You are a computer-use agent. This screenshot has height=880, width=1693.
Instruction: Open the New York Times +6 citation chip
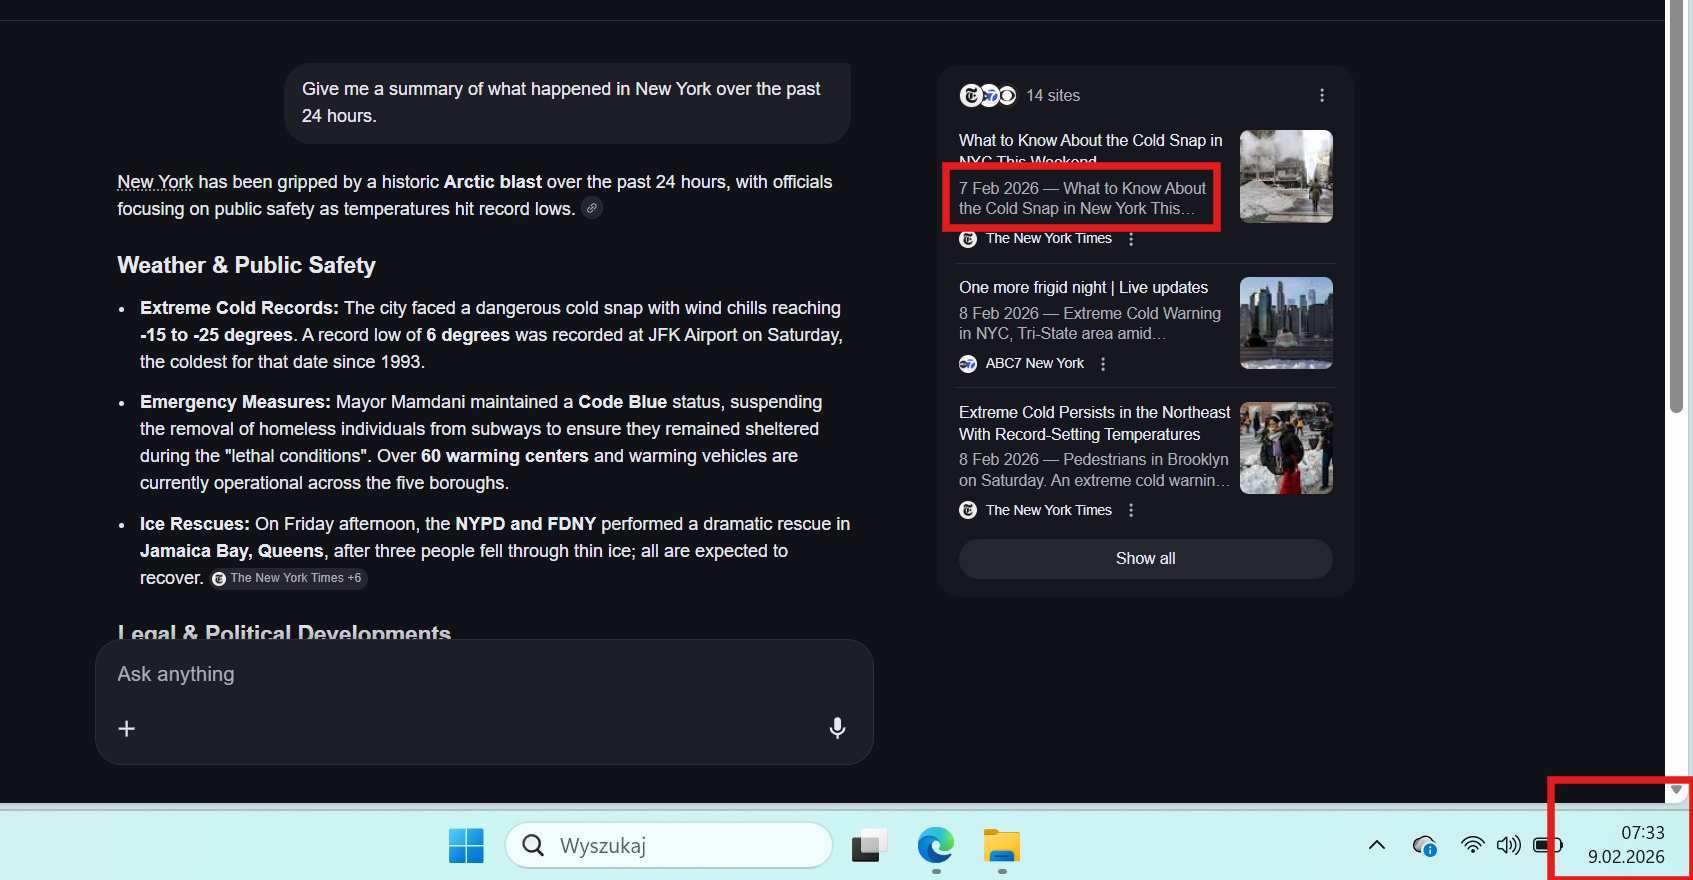click(288, 578)
